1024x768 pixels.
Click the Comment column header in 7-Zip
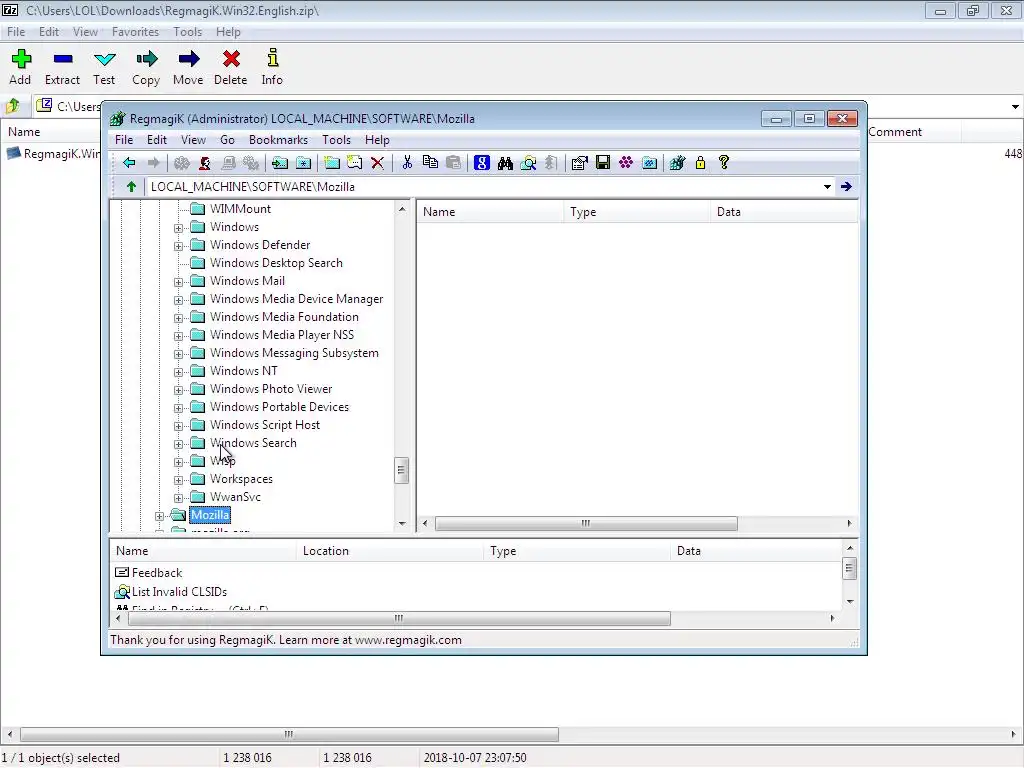click(x=913, y=132)
